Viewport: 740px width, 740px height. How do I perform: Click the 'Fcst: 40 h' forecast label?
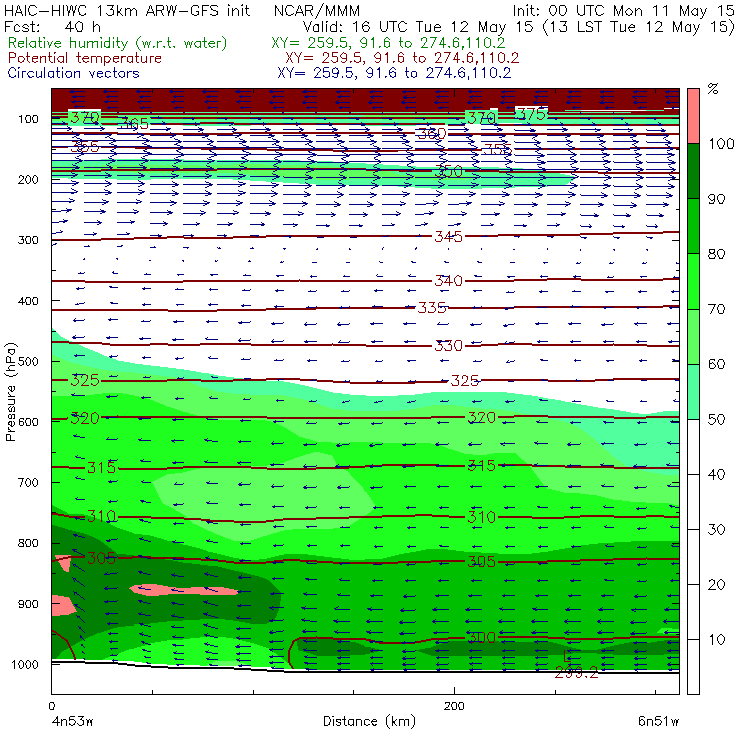(x=52, y=26)
